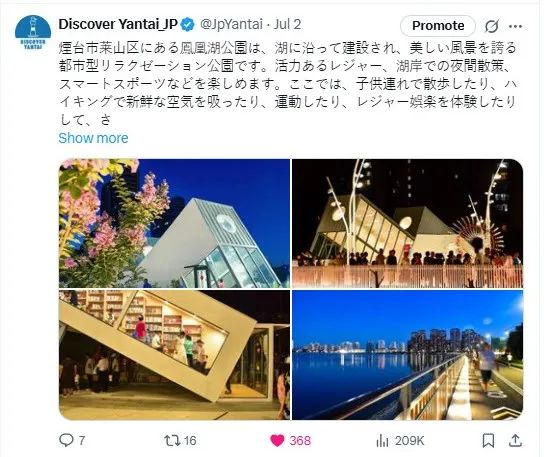Screen dimensions: 544x457
Task: Open the Discover Yantai profile avatar
Action: tap(33, 33)
